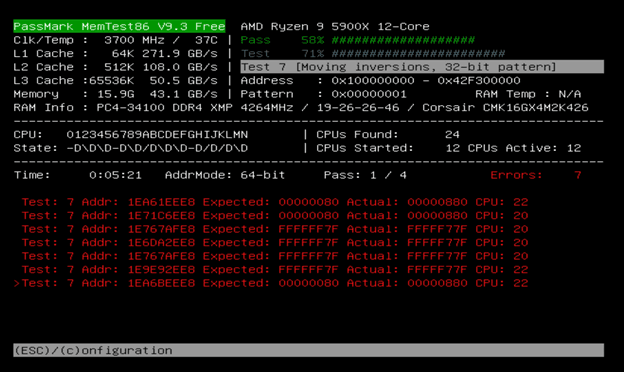Image resolution: width=624 pixels, height=372 pixels.
Task: Click the red Errors: 7 counter
Action: pos(536,175)
